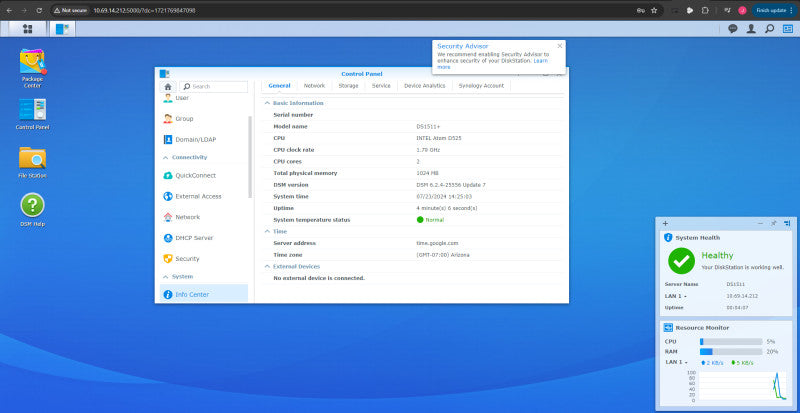This screenshot has width=800, height=413.
Task: Collapse the Basic Information section
Action: point(267,103)
